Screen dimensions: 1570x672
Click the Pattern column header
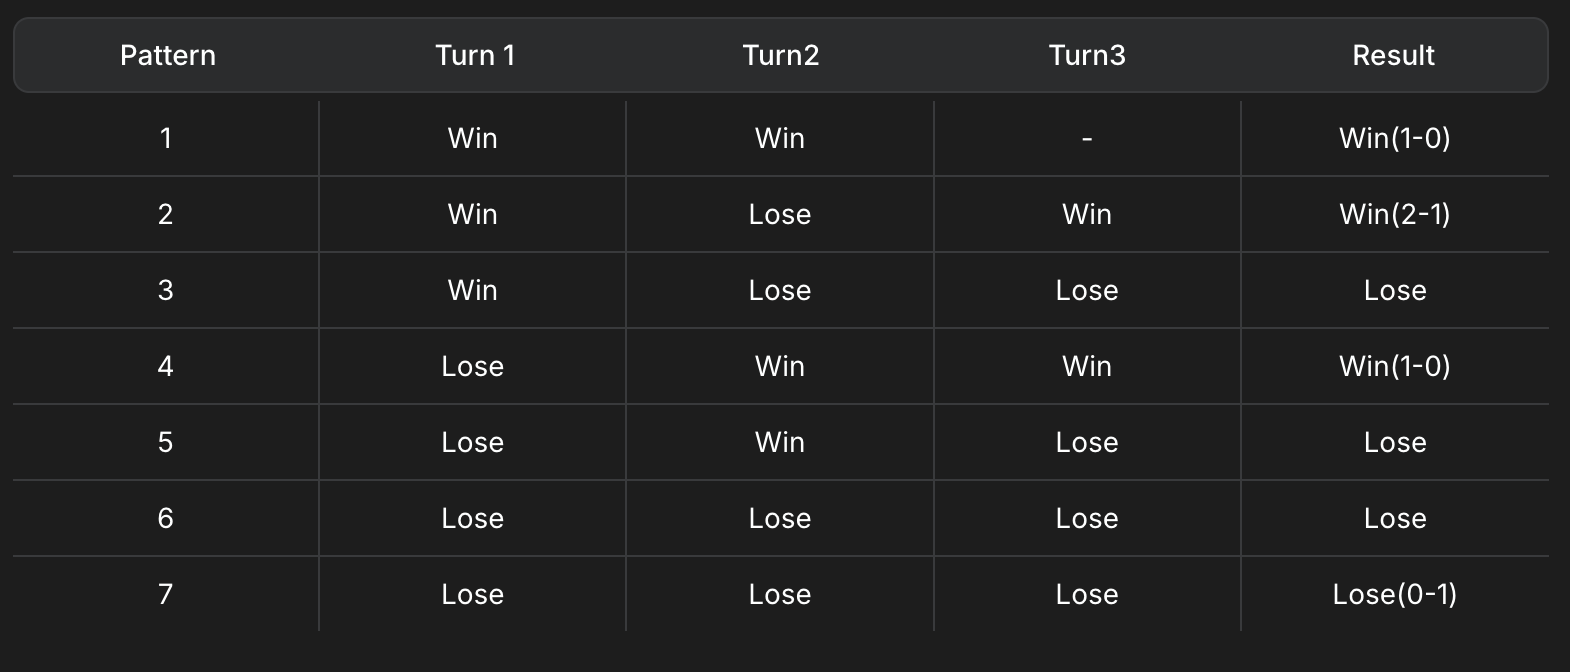pos(167,55)
